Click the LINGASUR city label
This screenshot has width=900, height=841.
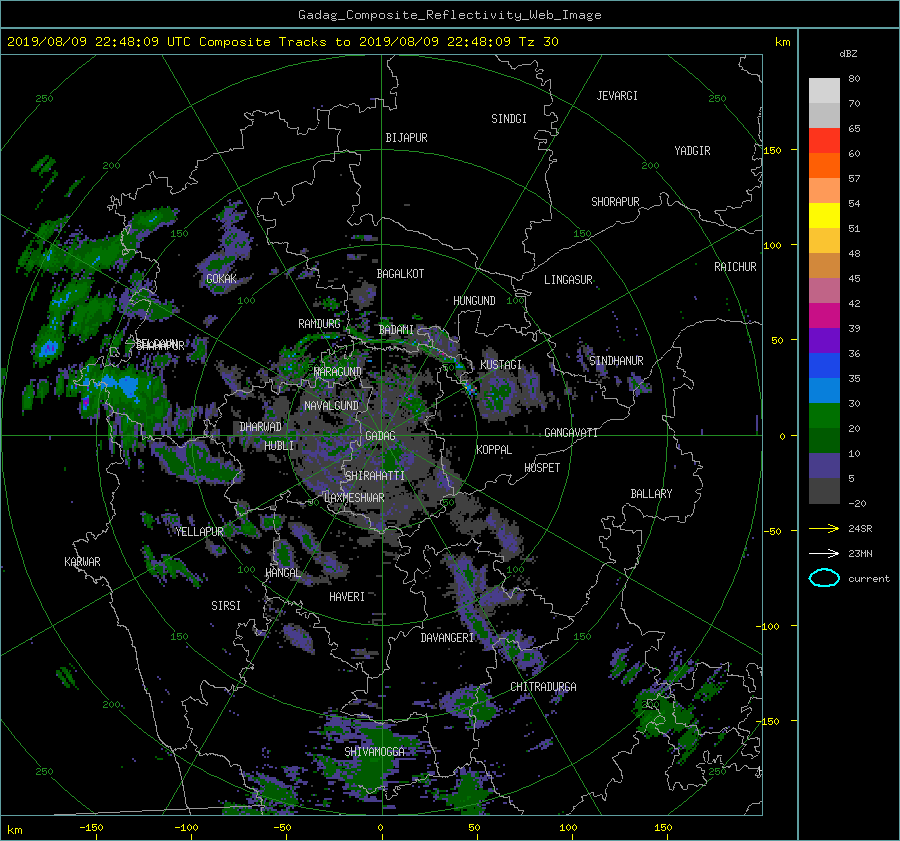pyautogui.click(x=568, y=280)
